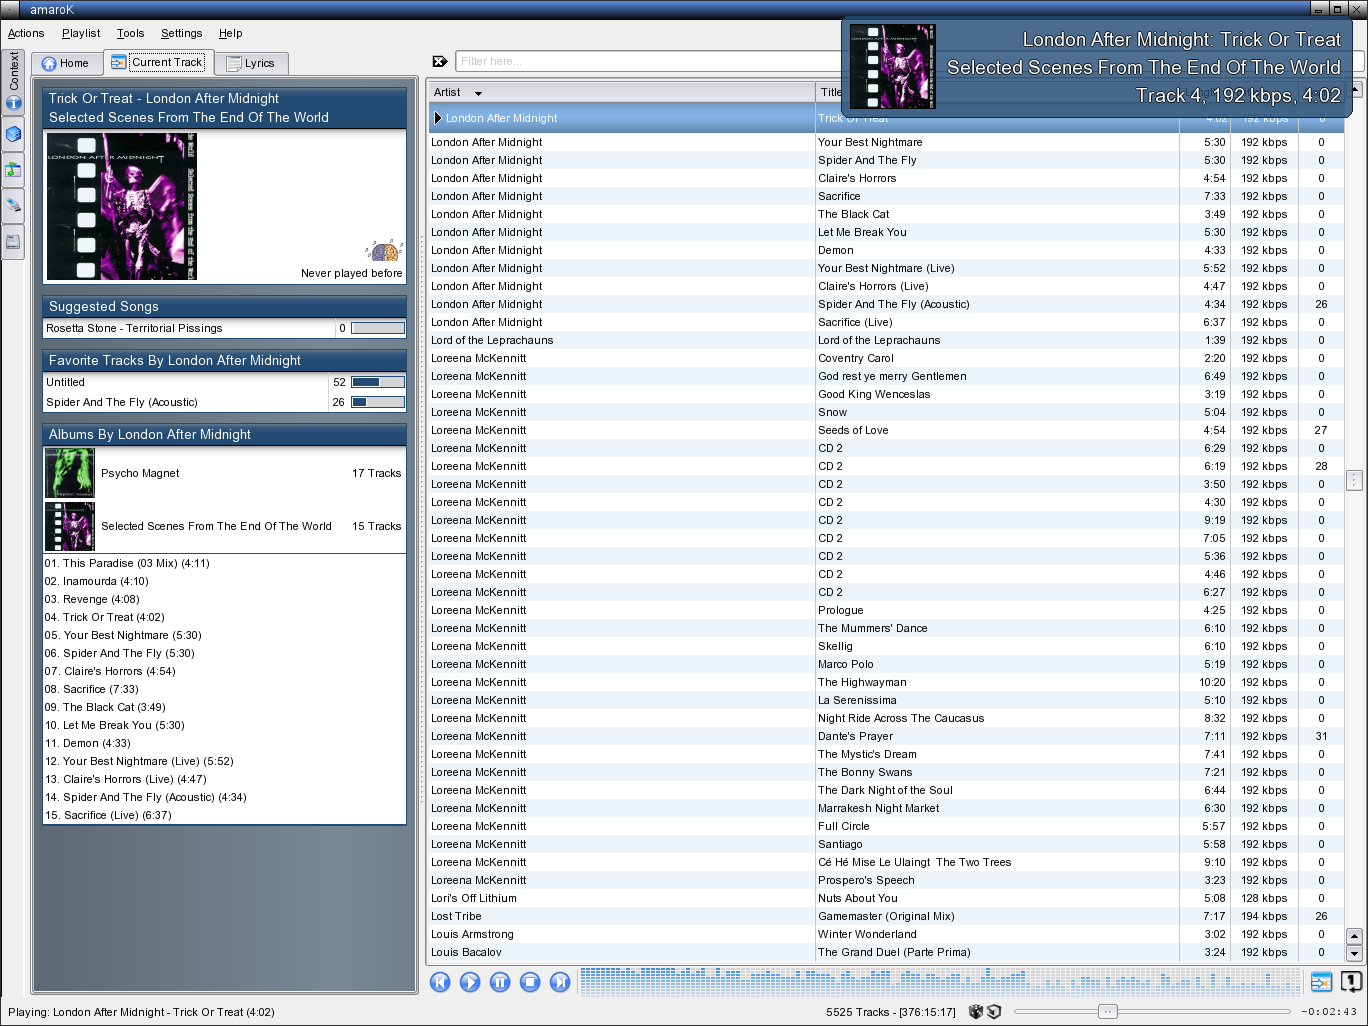The height and width of the screenshot is (1026, 1368).
Task: Open the Media Device browser USB icon
Action: tap(13, 206)
